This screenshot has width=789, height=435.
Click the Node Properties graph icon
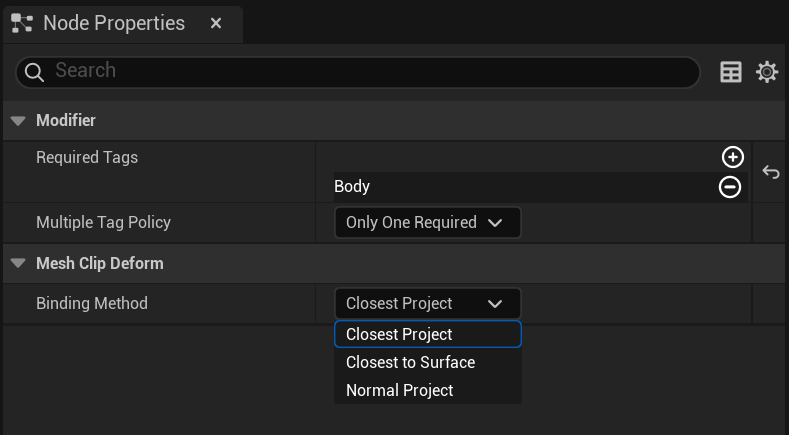point(22,23)
